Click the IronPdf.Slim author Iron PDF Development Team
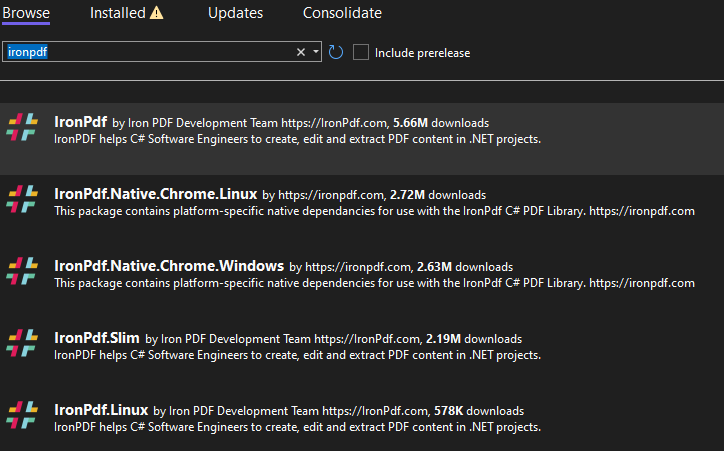Viewport: 724px width, 451px height. tap(236, 339)
